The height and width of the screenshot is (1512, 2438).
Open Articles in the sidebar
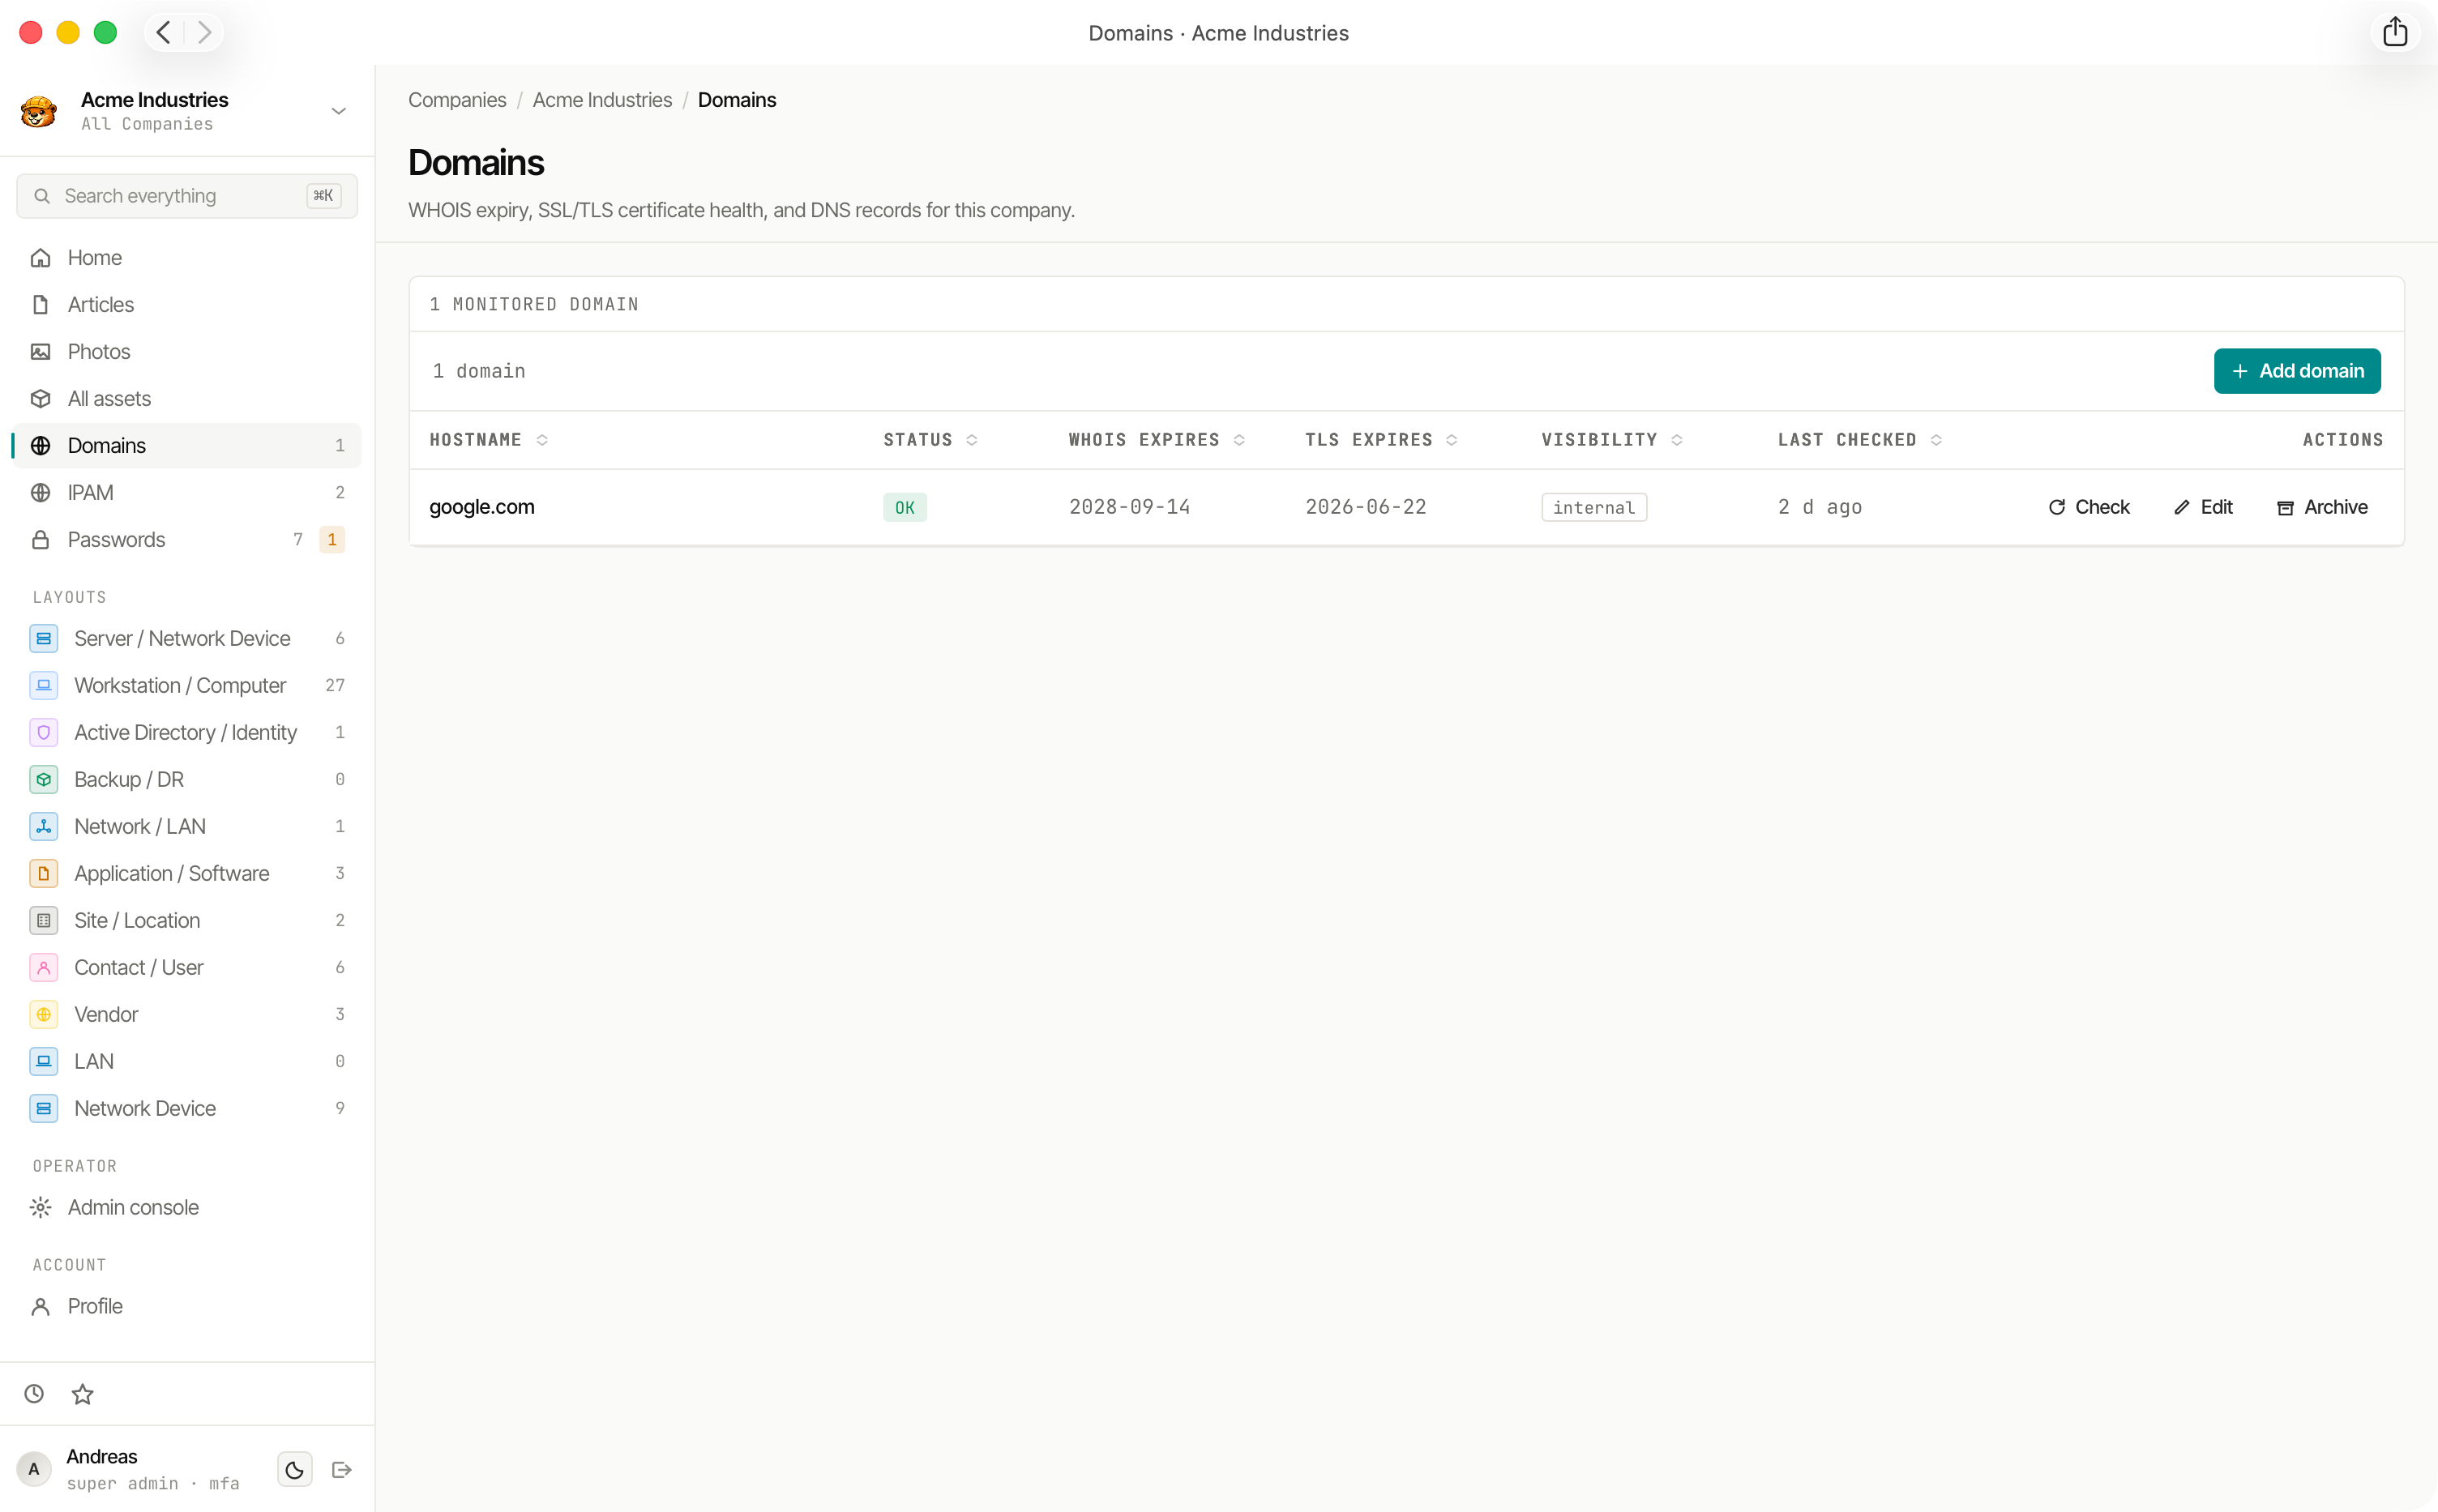[x=187, y=305]
